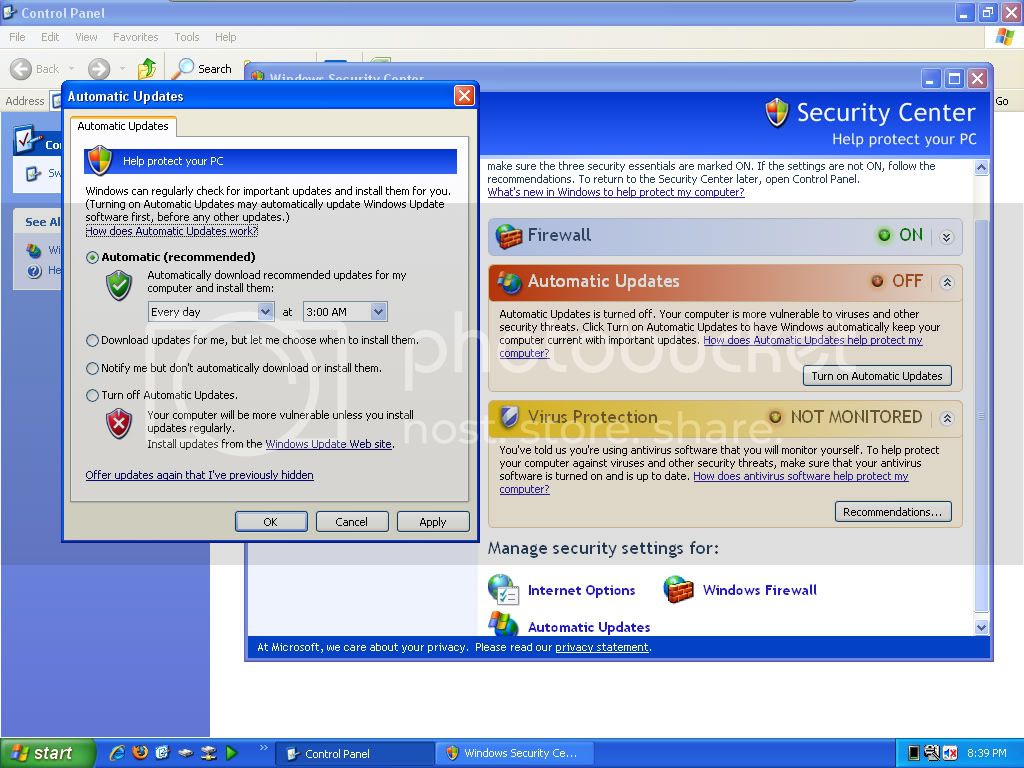Click the scrollbar down arrow in Security Center
The image size is (1024, 768).
click(981, 626)
